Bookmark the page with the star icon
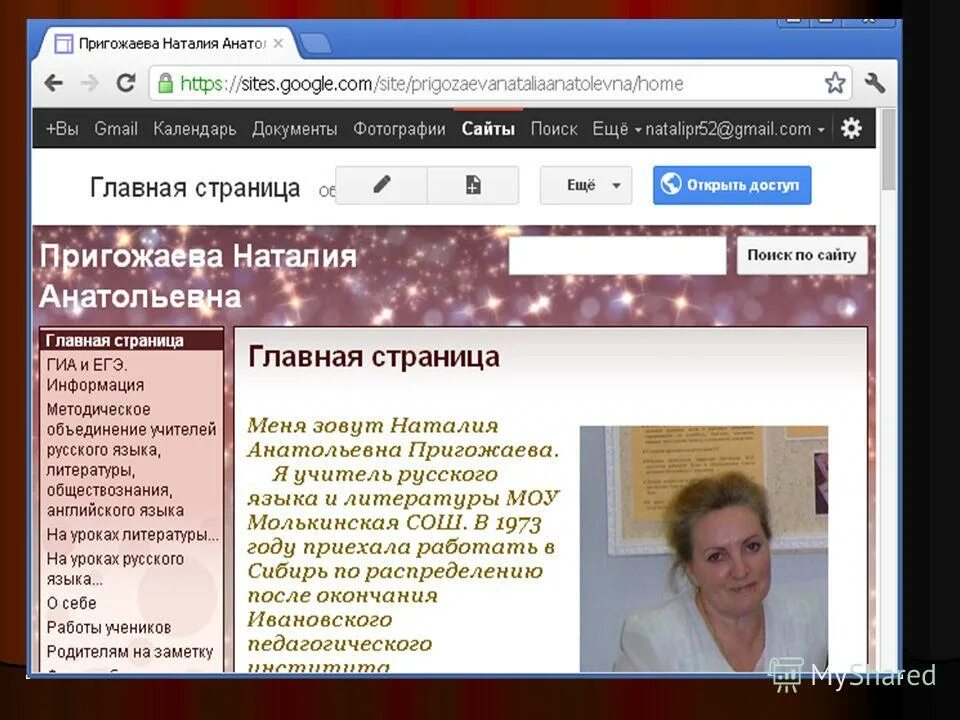 834,84
